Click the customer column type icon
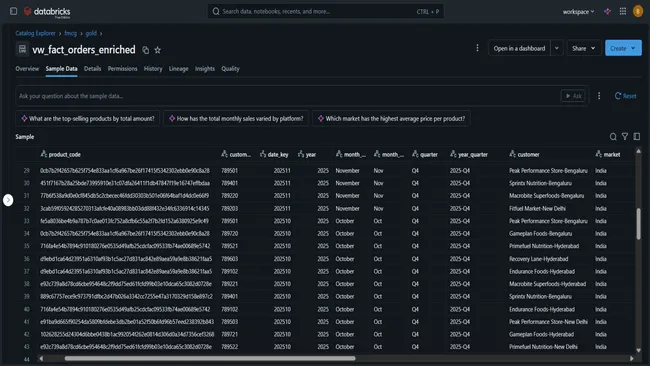 click(512, 154)
